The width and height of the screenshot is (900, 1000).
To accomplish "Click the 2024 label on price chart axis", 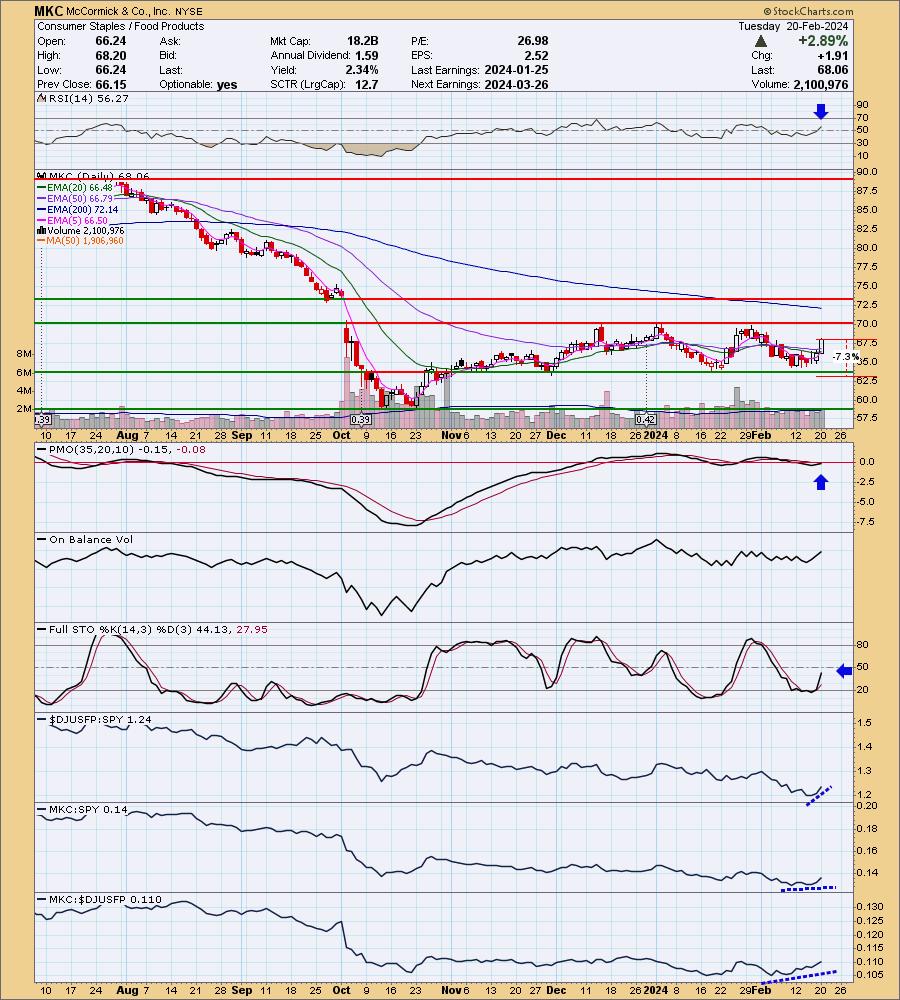I will click(x=655, y=435).
